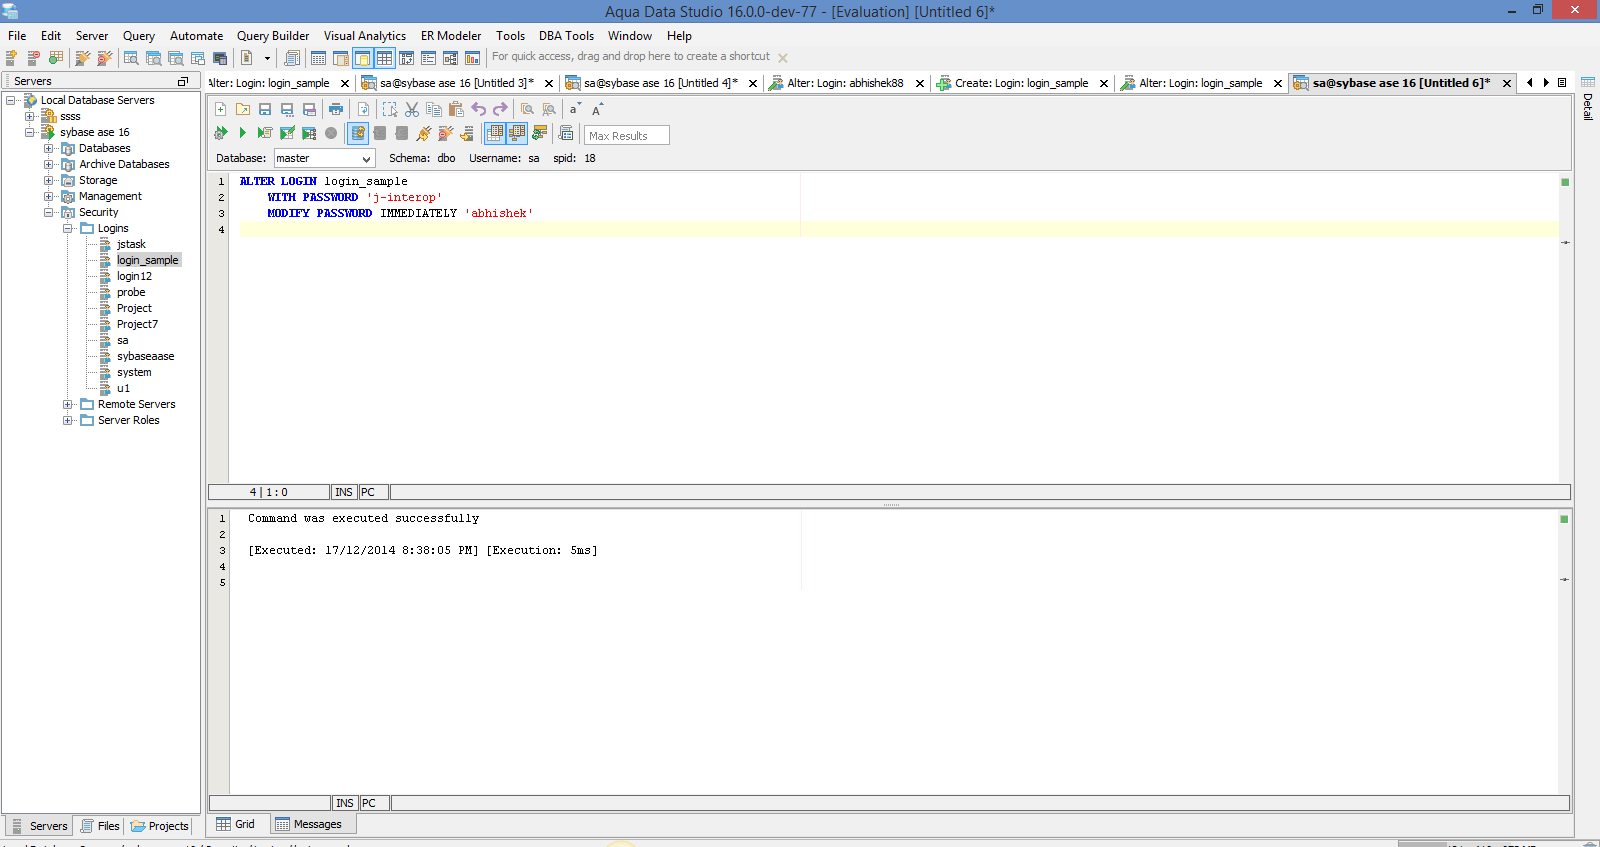The width and height of the screenshot is (1600, 847).
Task: Click the Save As icon next to Save
Action: (287, 109)
